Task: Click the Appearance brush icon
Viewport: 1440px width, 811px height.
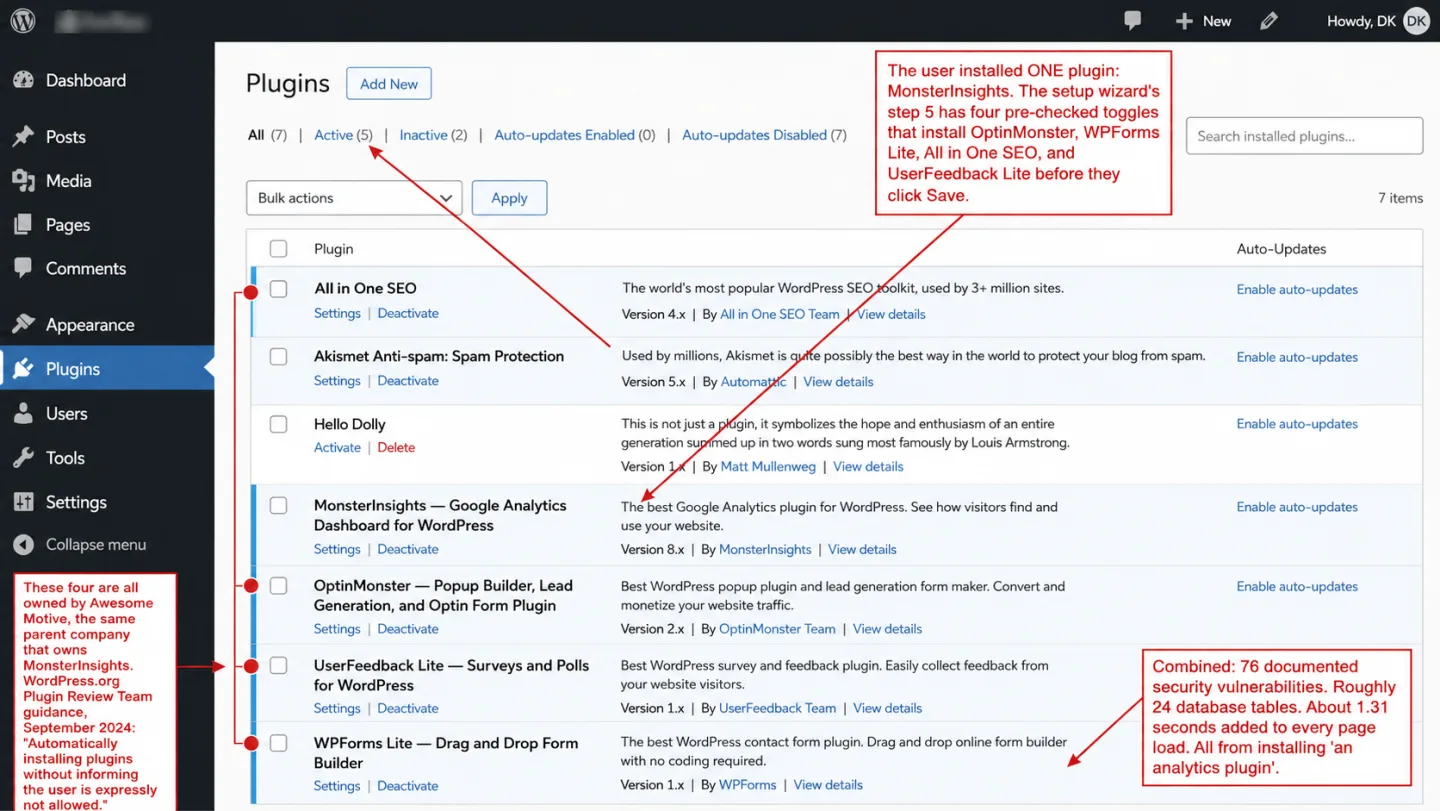Action: click(x=23, y=325)
